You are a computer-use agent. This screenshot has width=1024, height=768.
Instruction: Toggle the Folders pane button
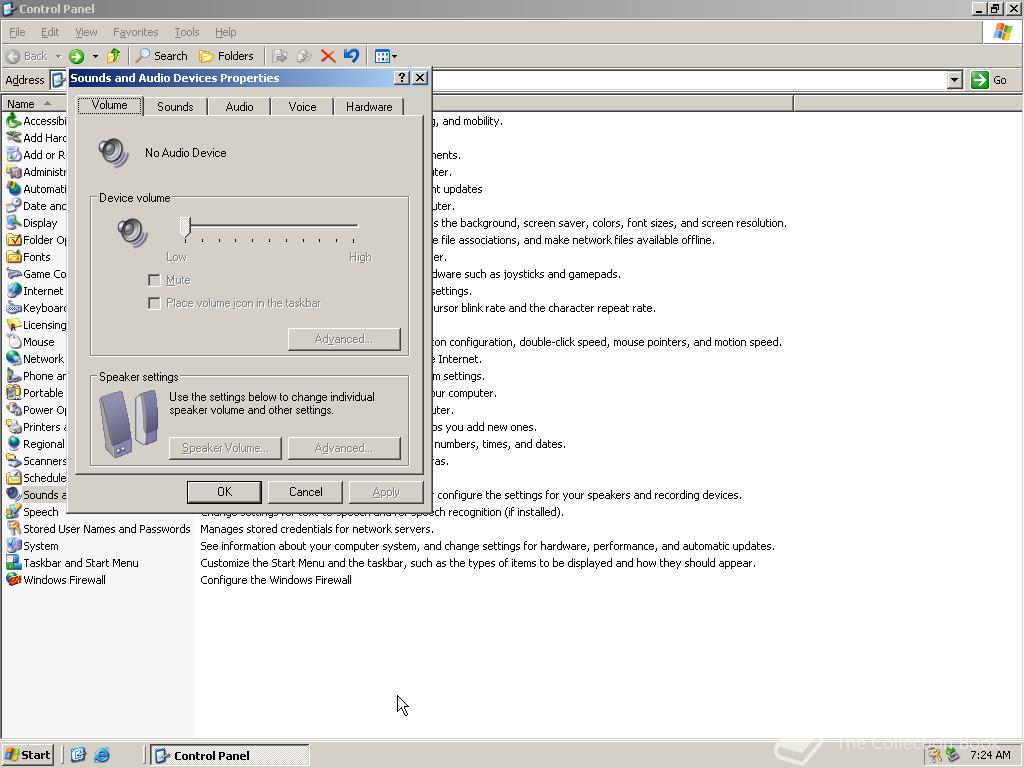pos(226,56)
